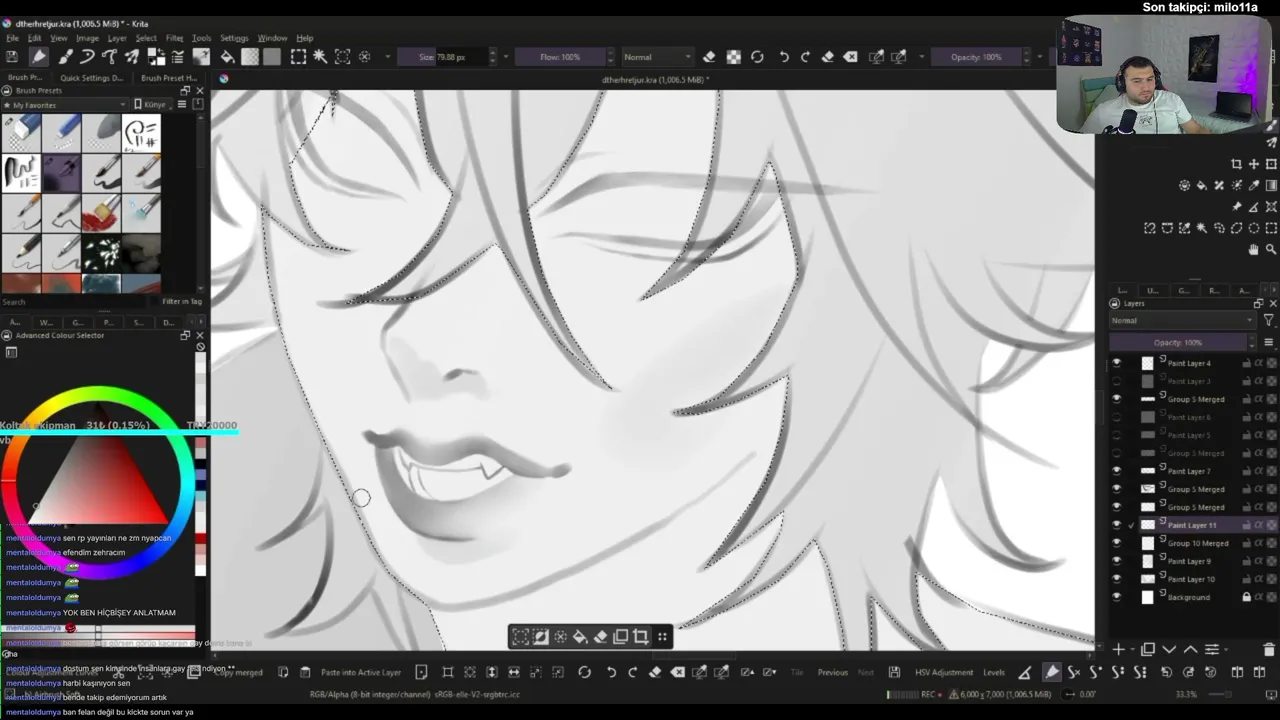
Task: Toggle eraser mode next to the Normal blend dropdown
Action: pos(709,57)
